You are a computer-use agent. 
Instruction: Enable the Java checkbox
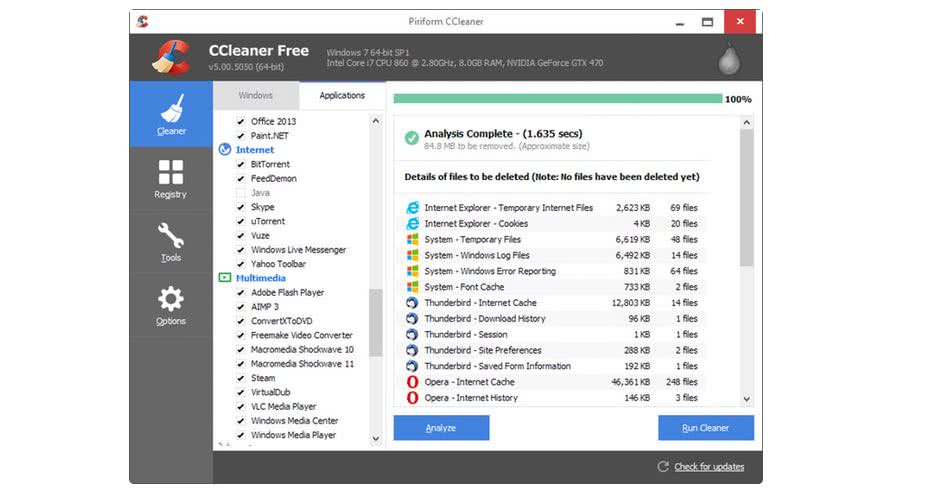(x=241, y=193)
